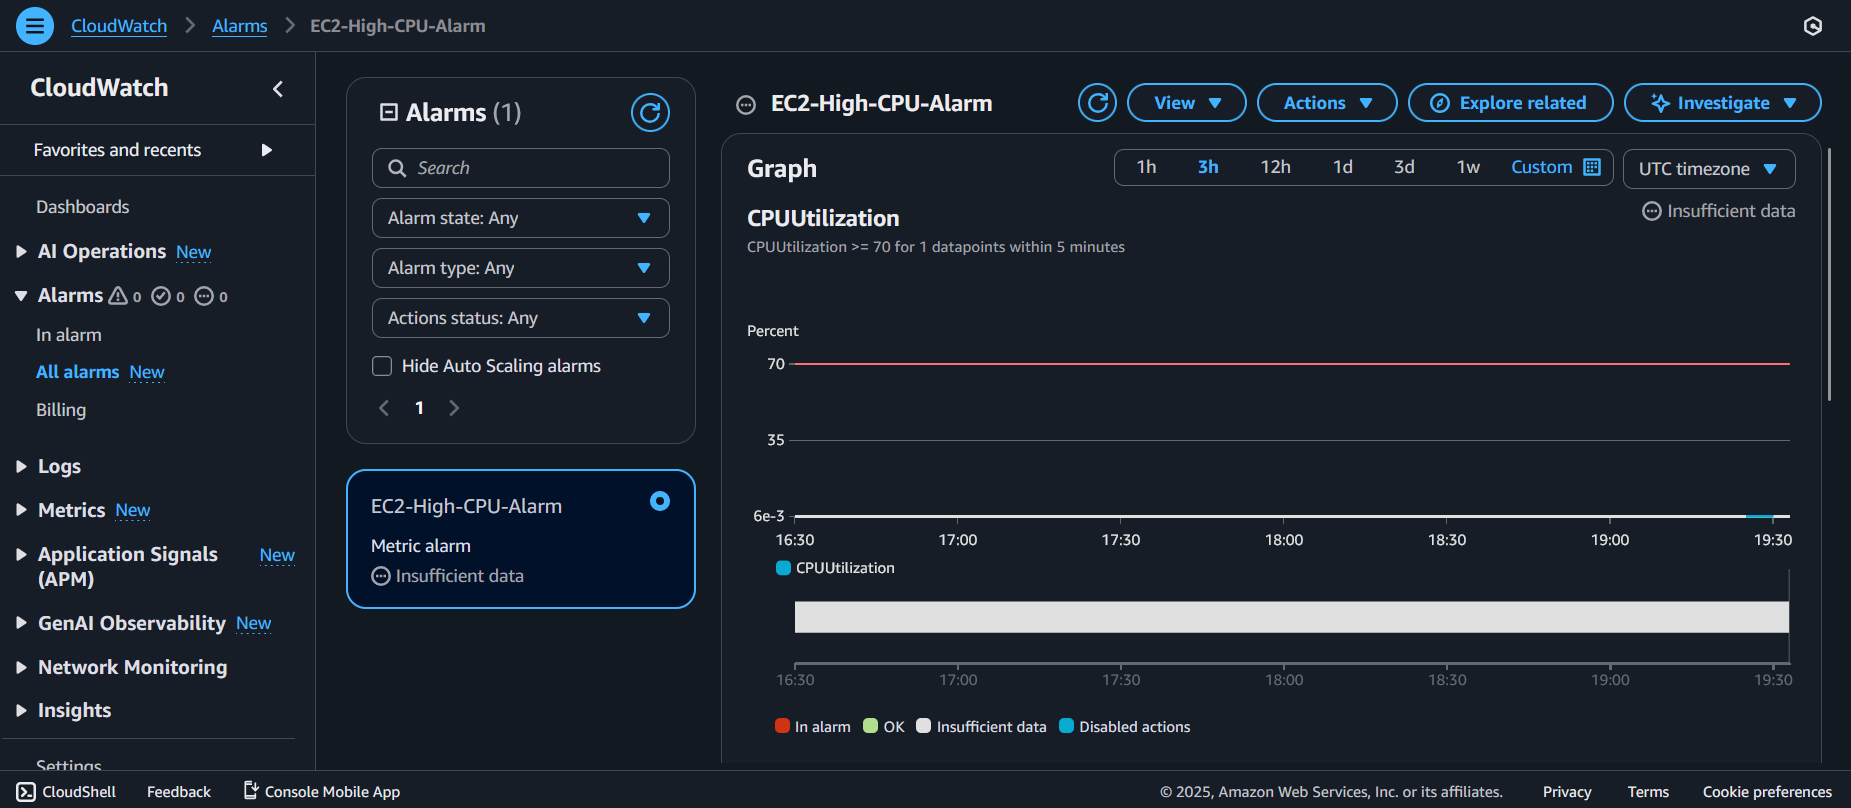Select the 3h time range

click(x=1208, y=167)
